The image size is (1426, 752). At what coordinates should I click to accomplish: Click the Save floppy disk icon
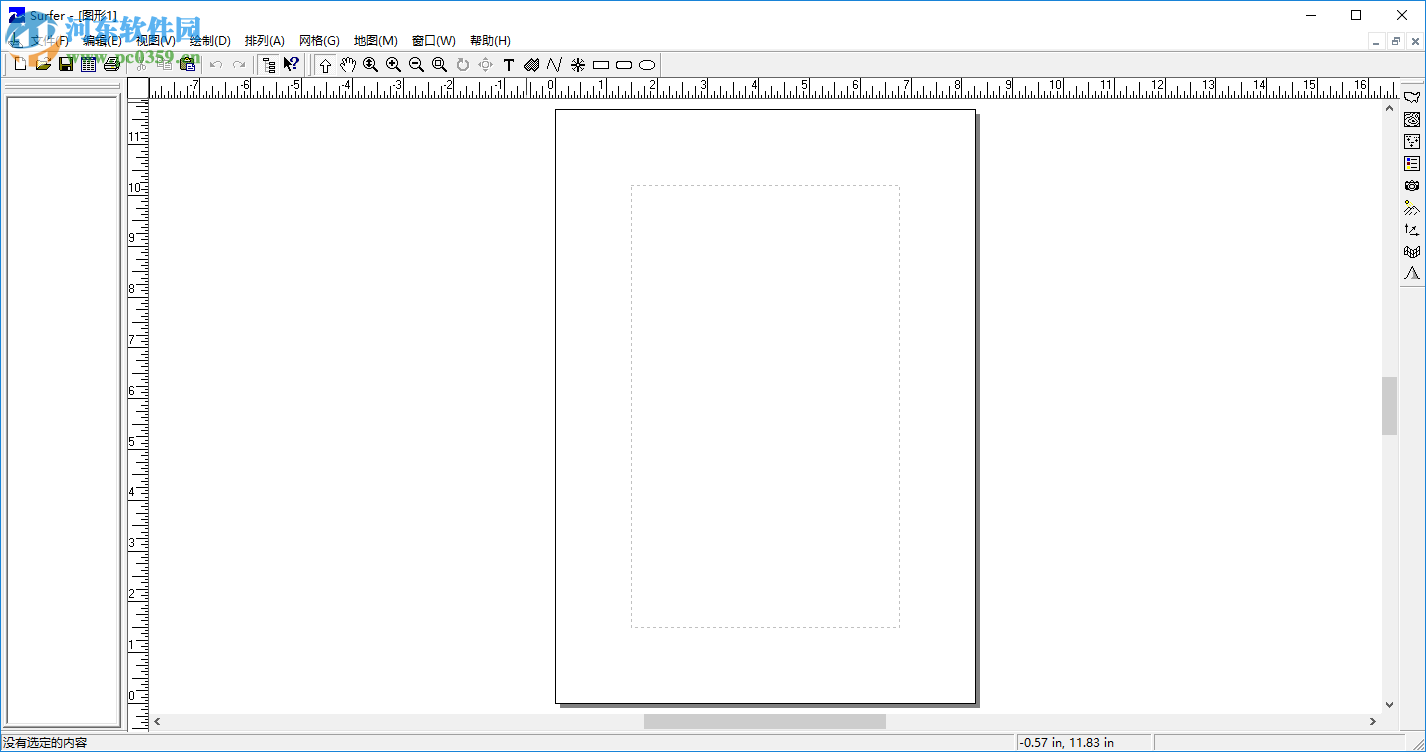click(x=66, y=65)
